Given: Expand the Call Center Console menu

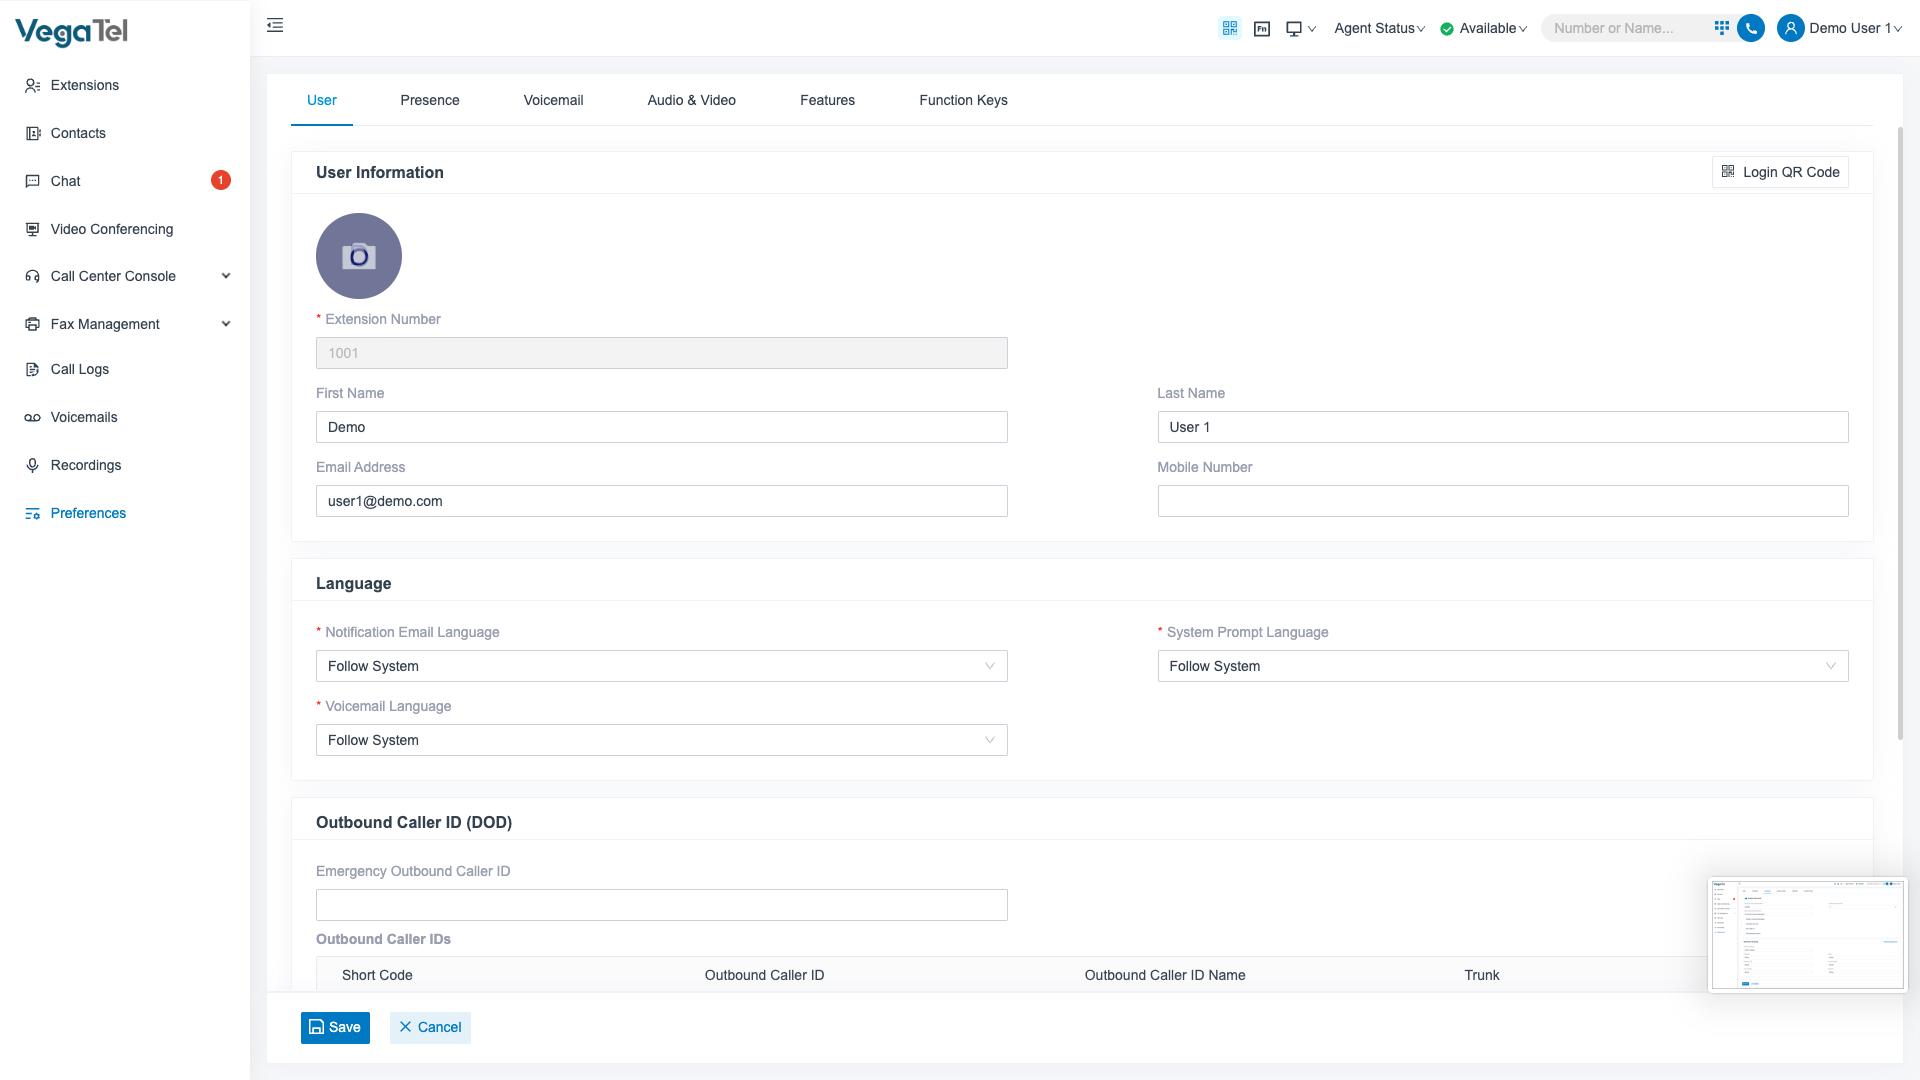Looking at the screenshot, I should (x=113, y=276).
